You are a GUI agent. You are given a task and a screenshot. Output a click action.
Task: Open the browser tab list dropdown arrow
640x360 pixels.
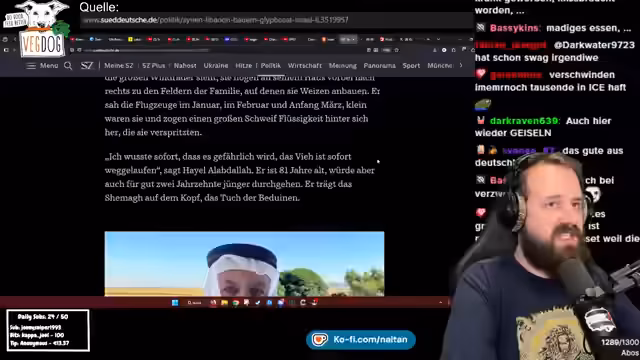click(438, 40)
